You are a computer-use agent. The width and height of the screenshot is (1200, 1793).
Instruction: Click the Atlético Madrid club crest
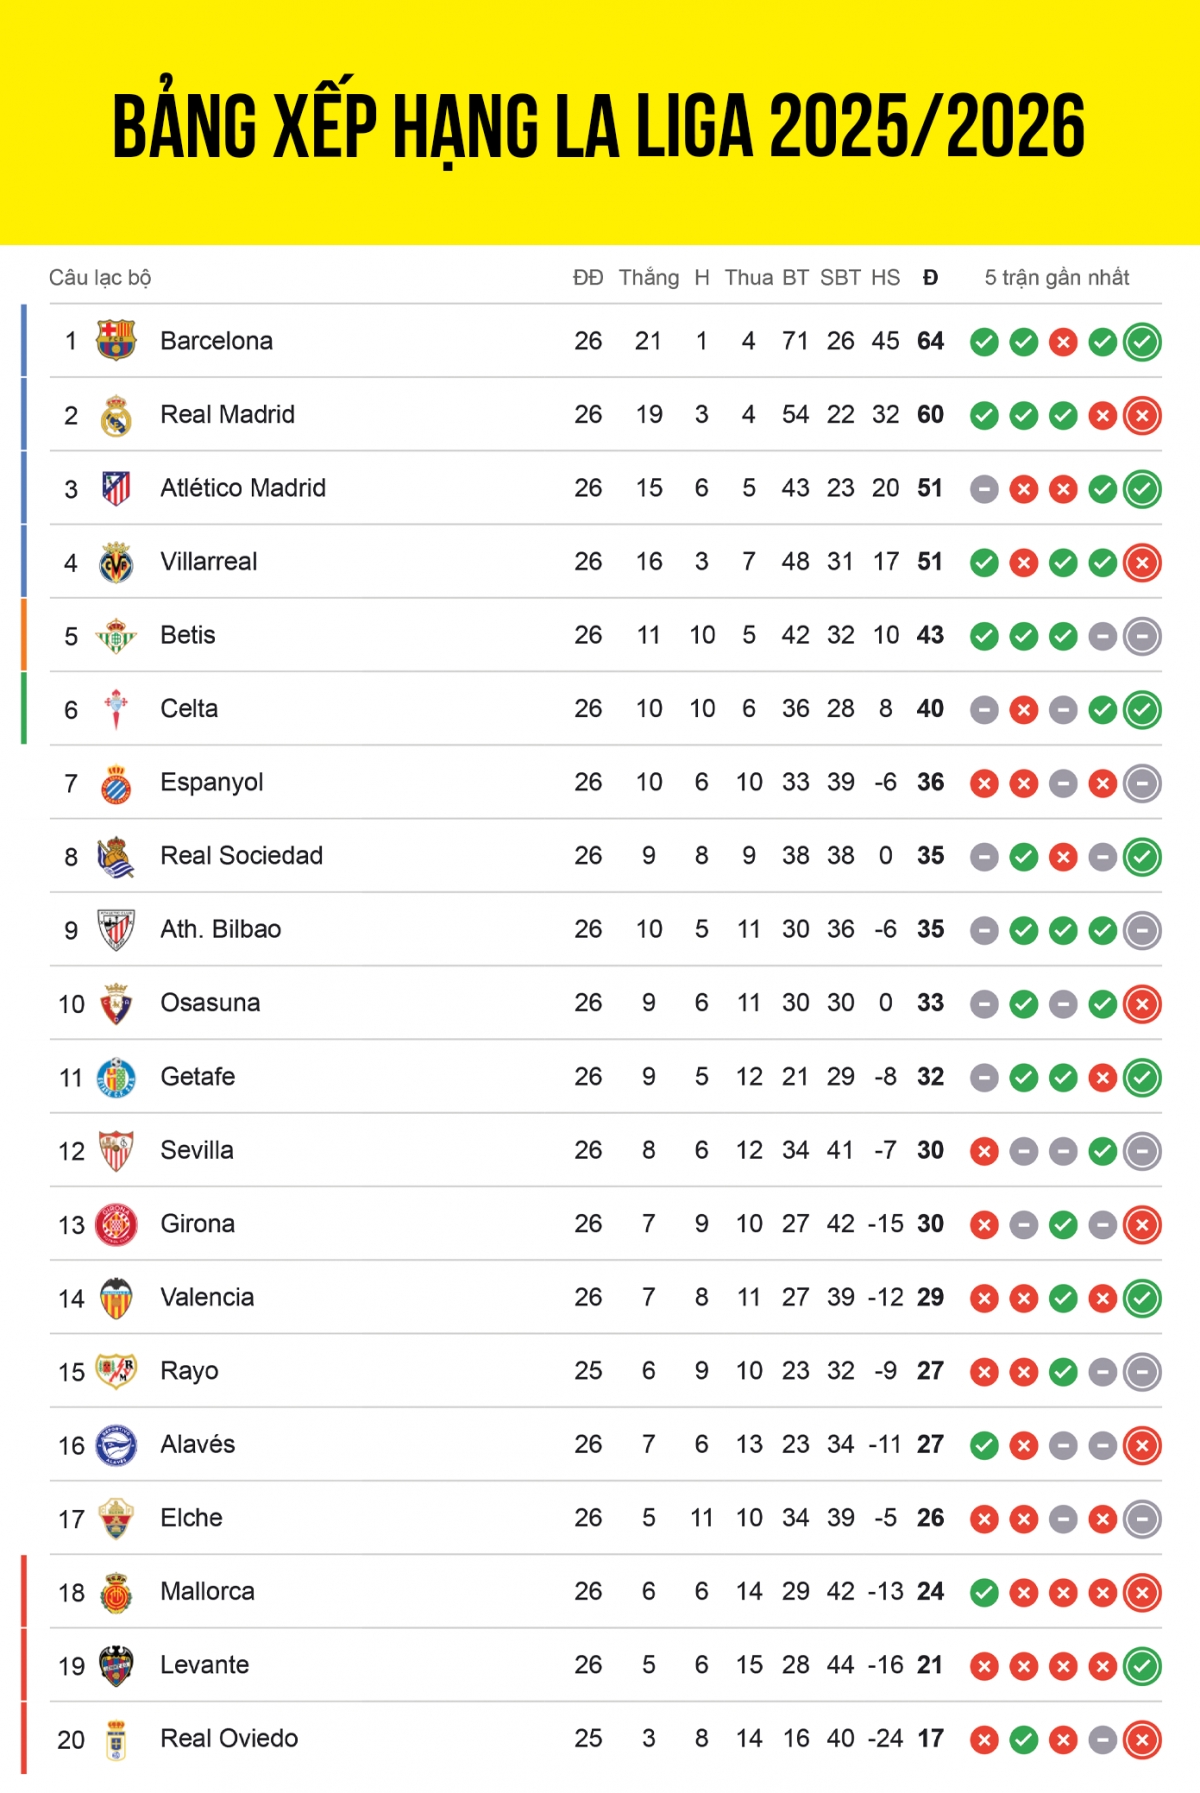click(116, 488)
